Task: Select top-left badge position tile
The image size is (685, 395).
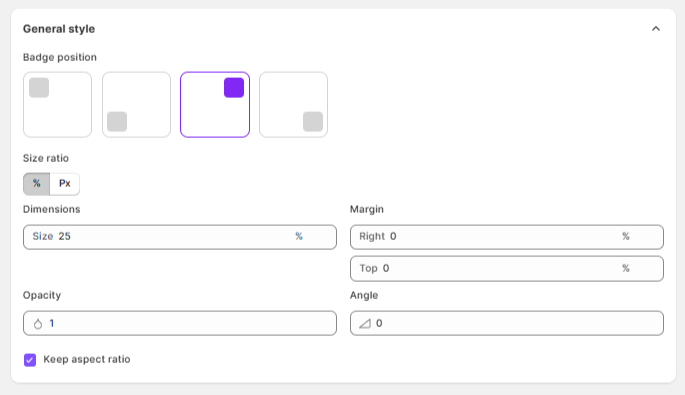Action: coord(57,105)
